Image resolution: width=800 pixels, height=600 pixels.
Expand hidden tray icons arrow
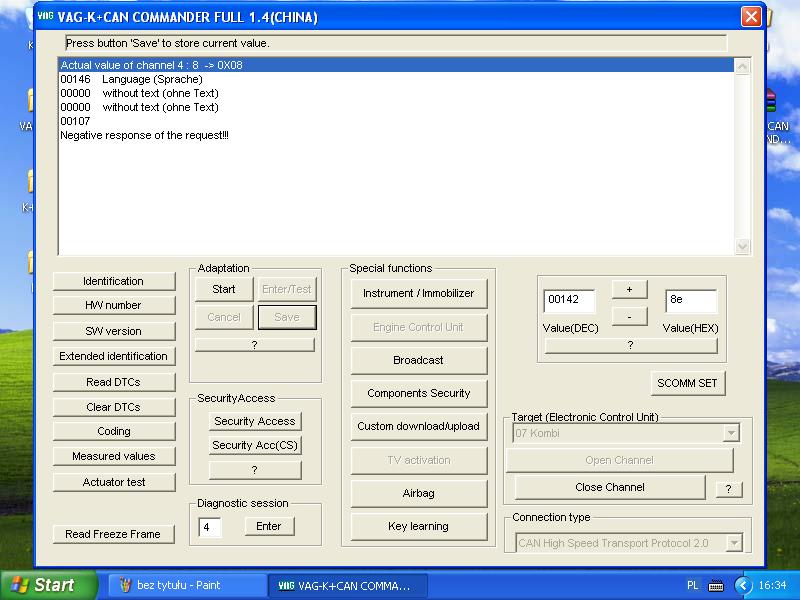point(743,585)
